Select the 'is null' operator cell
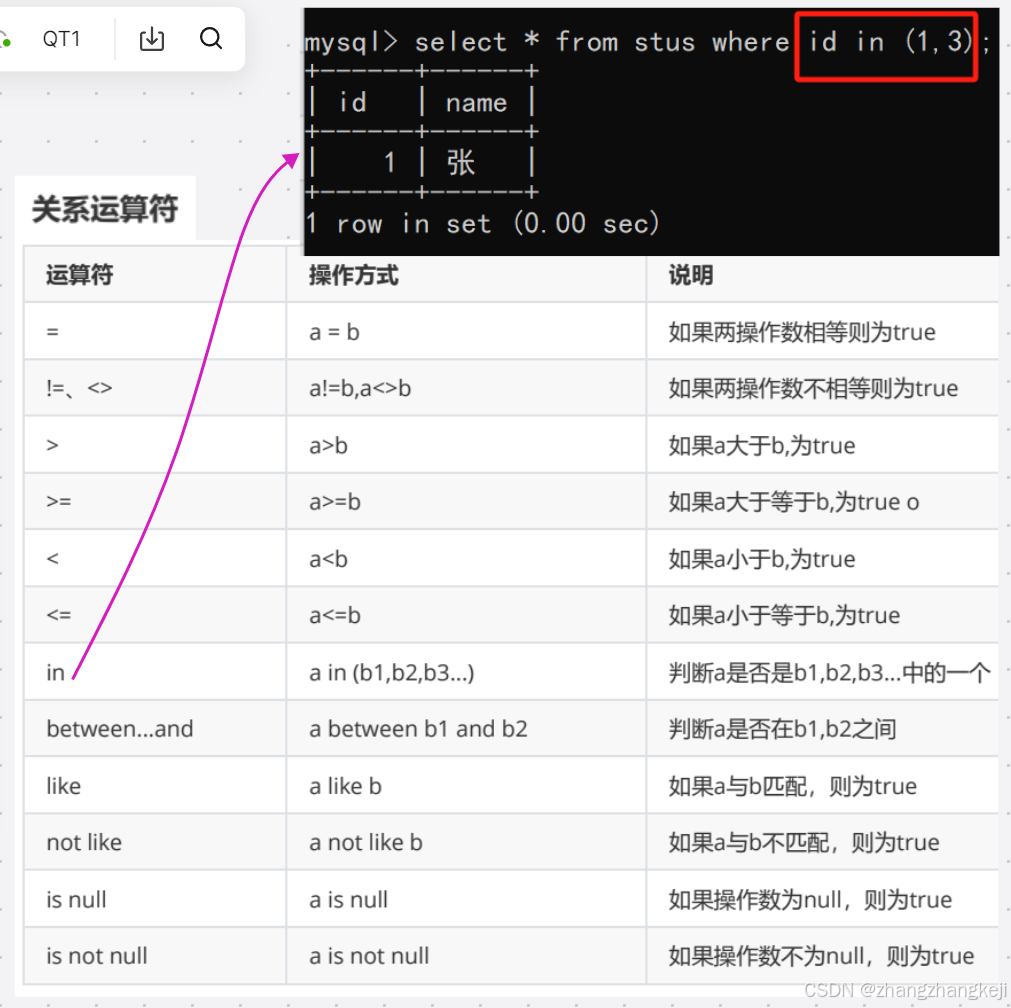The image size is (1011, 1008). point(155,898)
